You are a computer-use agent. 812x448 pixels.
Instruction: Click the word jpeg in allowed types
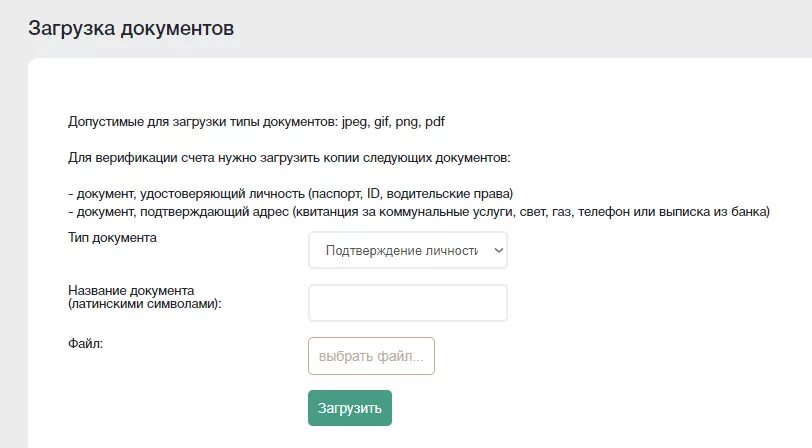355,122
